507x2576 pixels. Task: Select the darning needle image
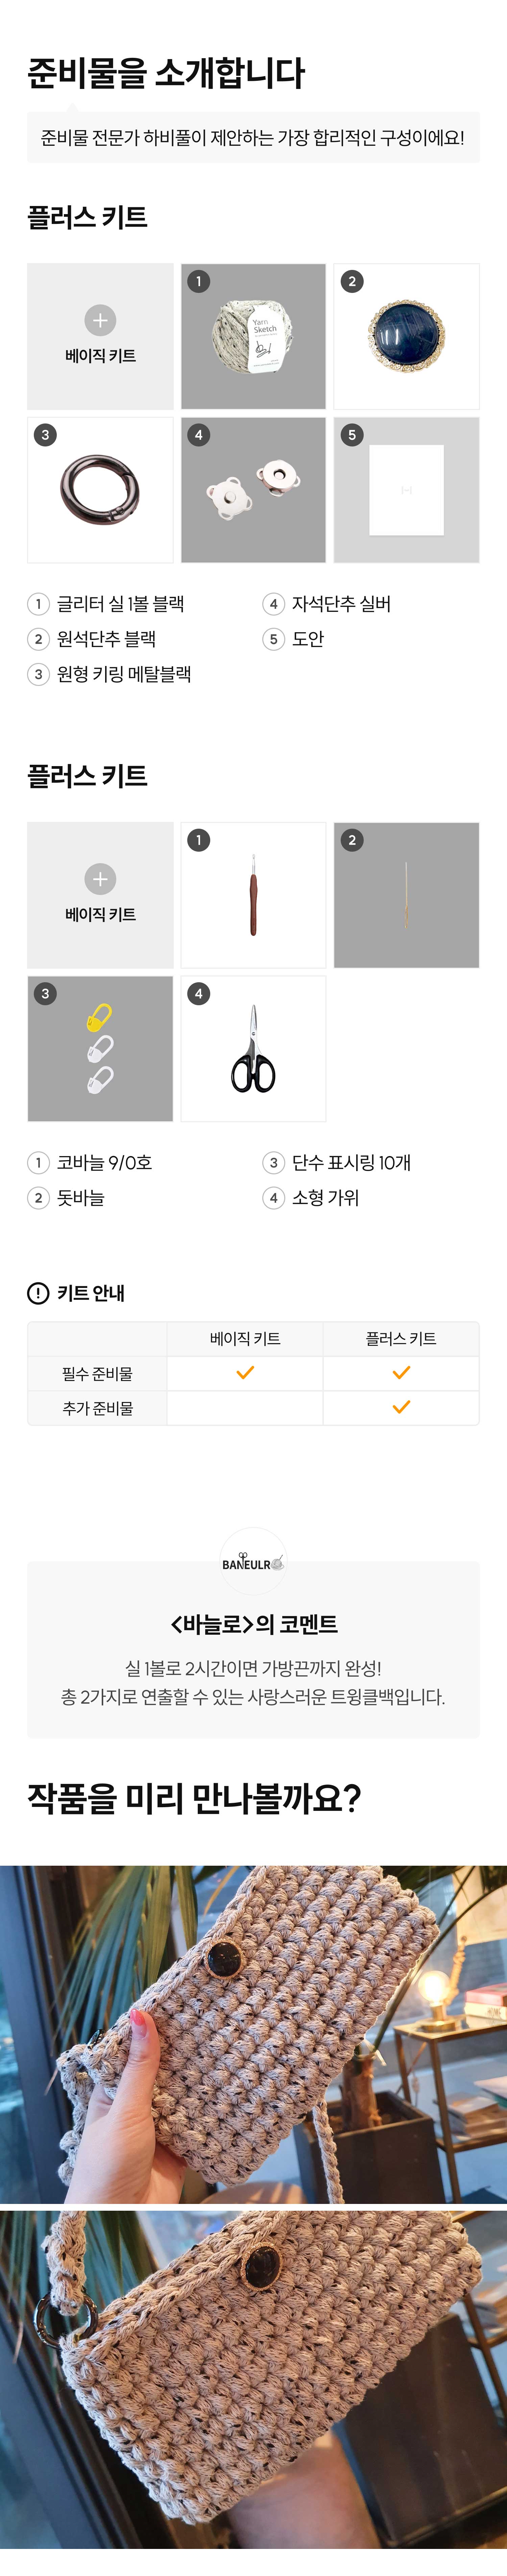point(406,895)
